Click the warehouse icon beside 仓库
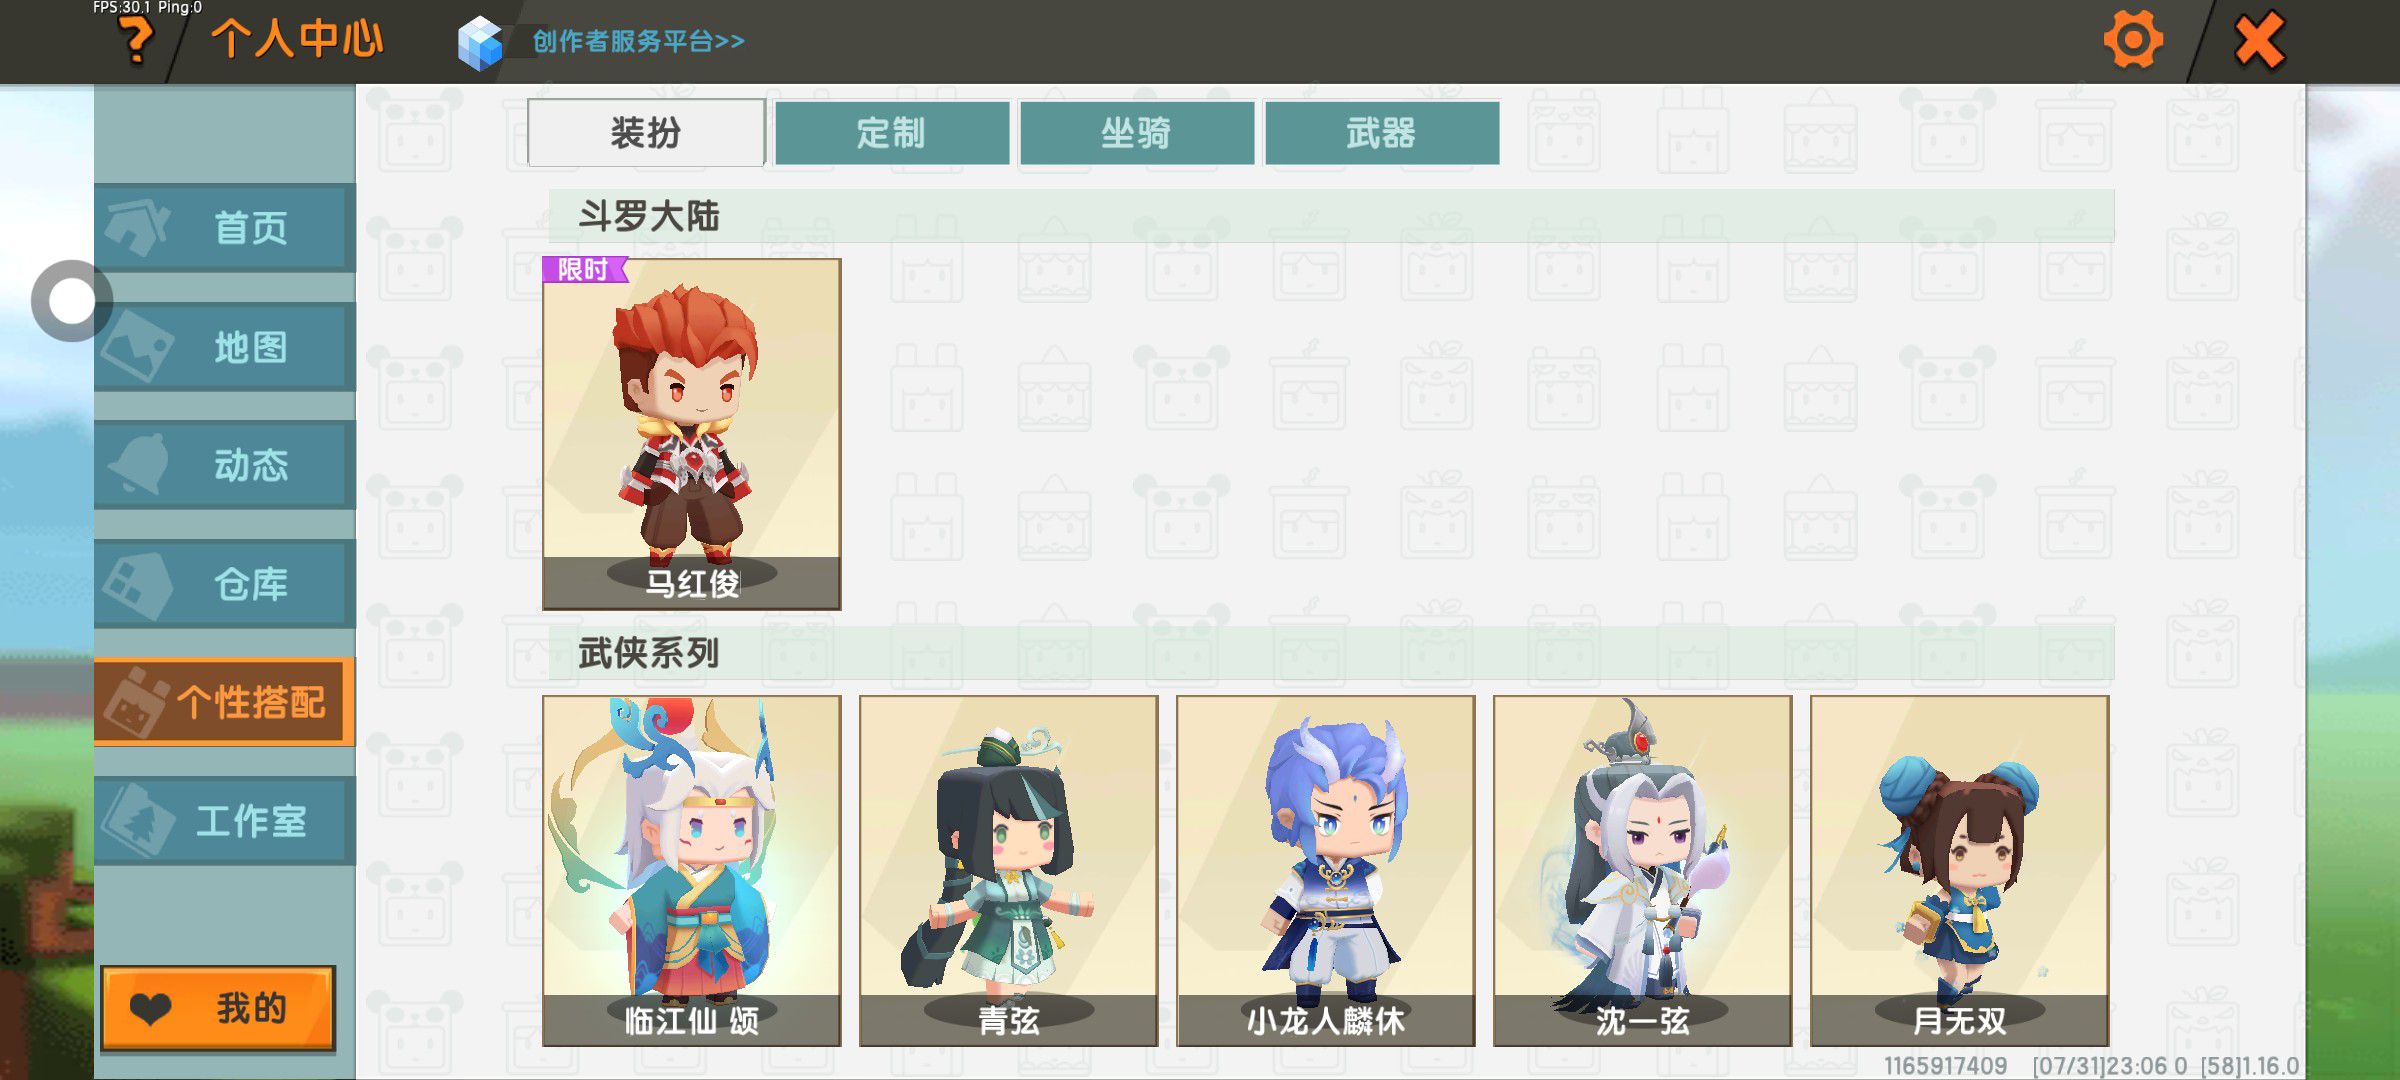Image resolution: width=2400 pixels, height=1080 pixels. (138, 584)
